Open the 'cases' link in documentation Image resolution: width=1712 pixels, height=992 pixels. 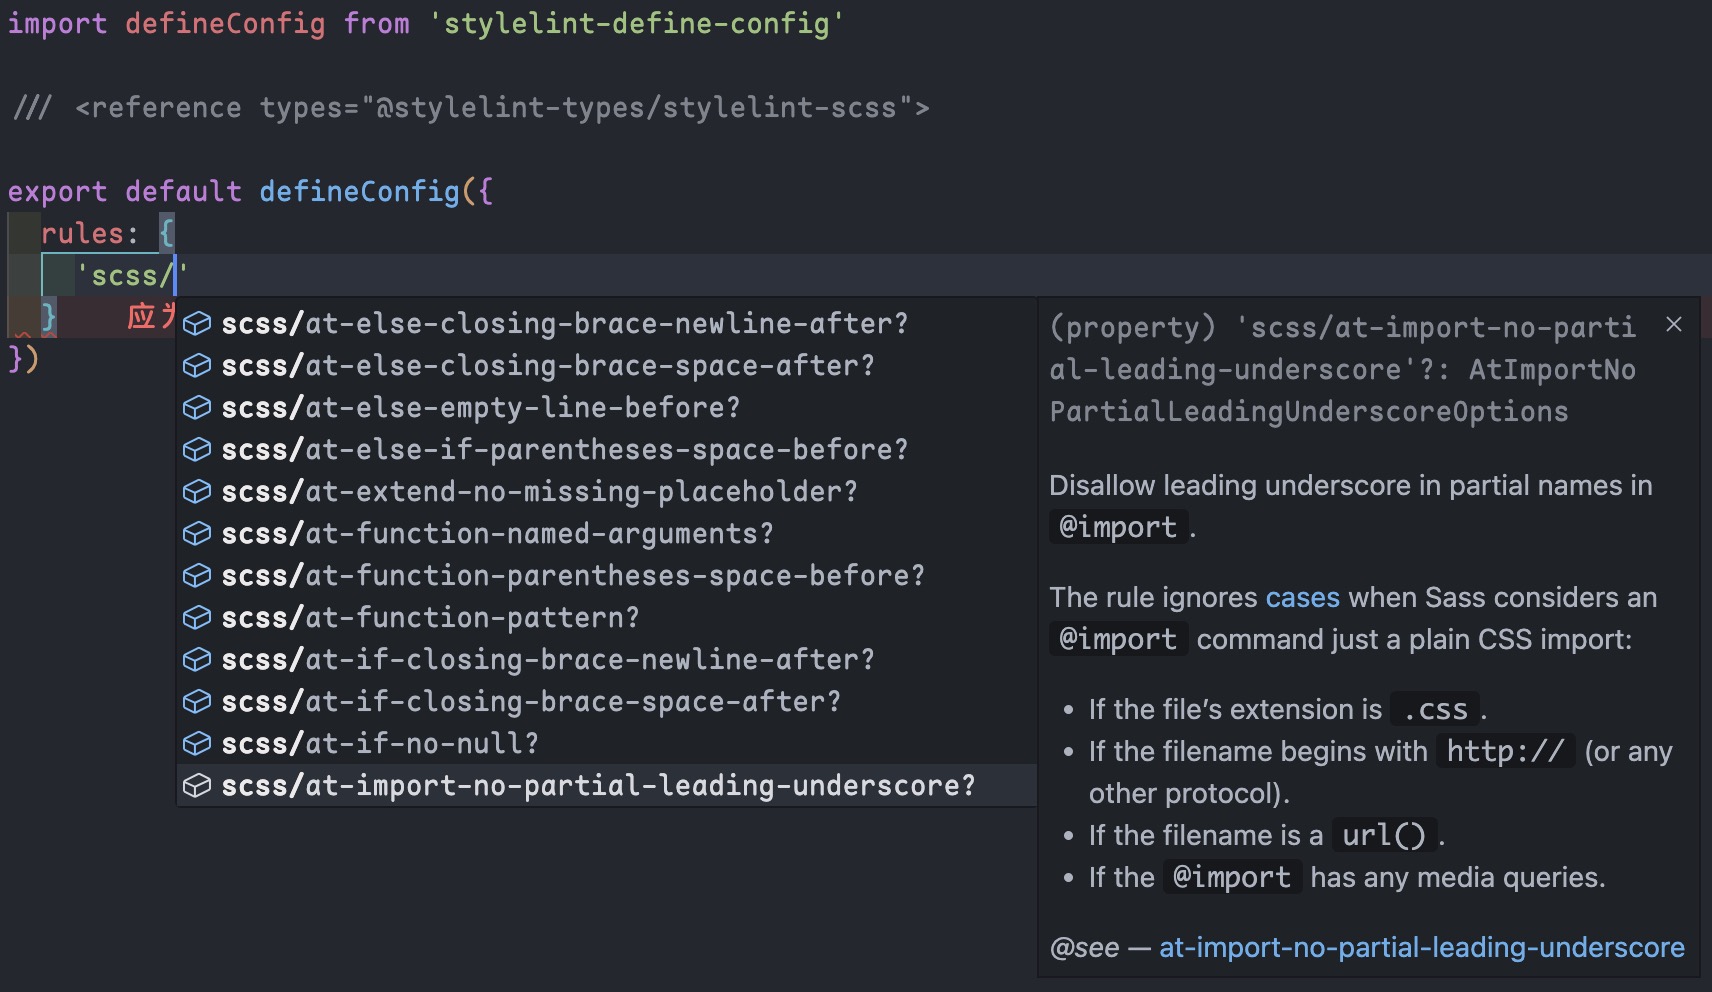coord(1302,597)
